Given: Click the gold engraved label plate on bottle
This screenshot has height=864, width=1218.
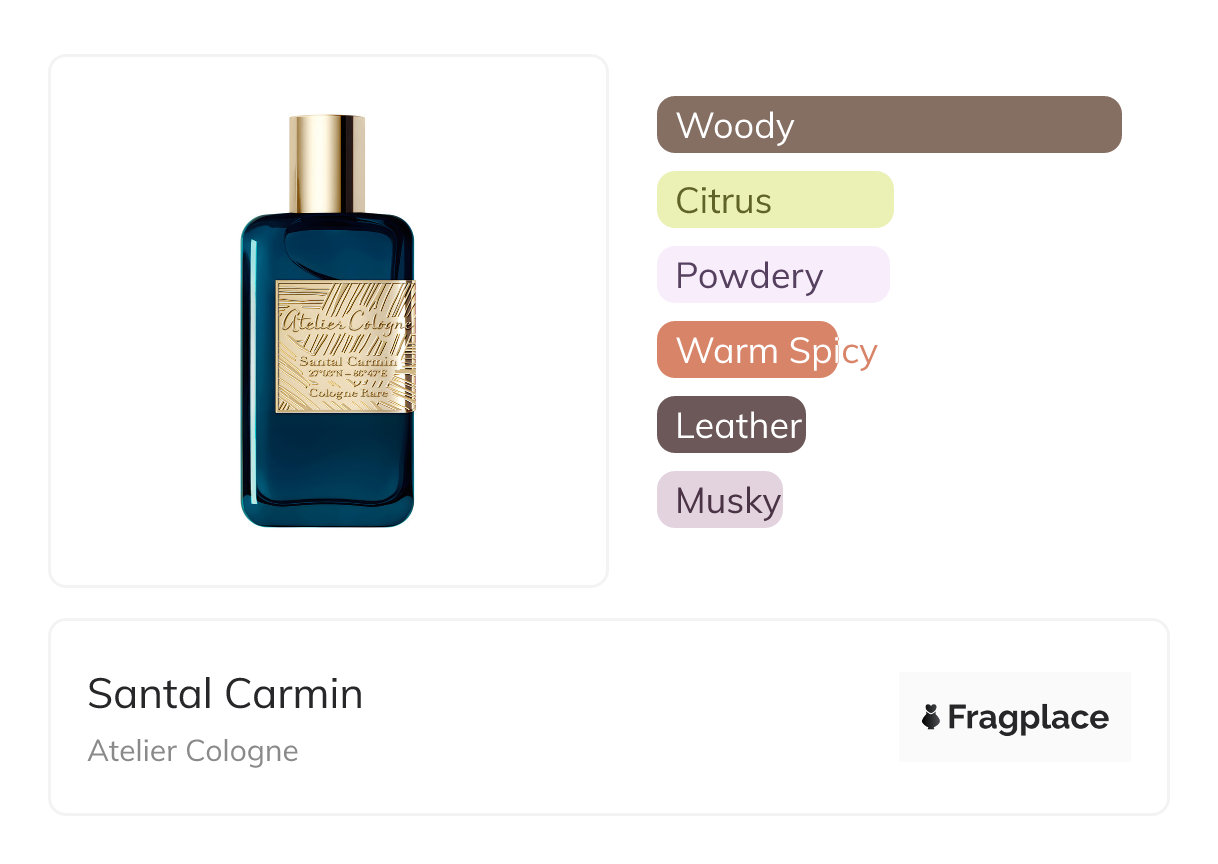Looking at the screenshot, I should 345,300.
